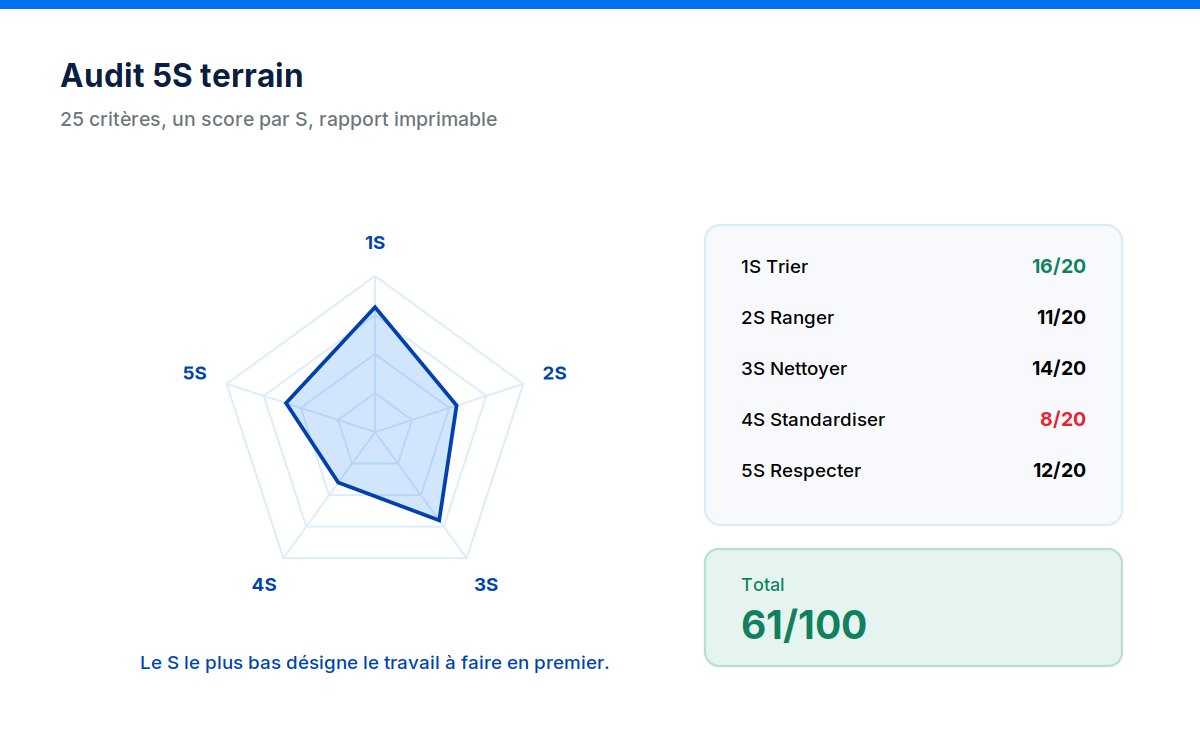Click the 5S axis label on radar
1200x750 pixels.
click(x=195, y=373)
